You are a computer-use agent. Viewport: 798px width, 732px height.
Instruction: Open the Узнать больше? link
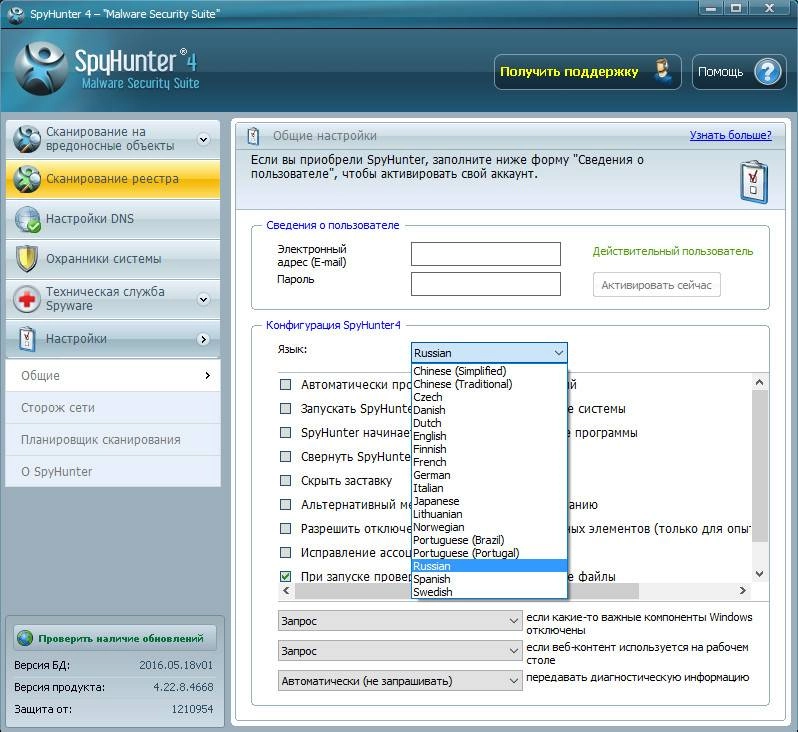730,135
